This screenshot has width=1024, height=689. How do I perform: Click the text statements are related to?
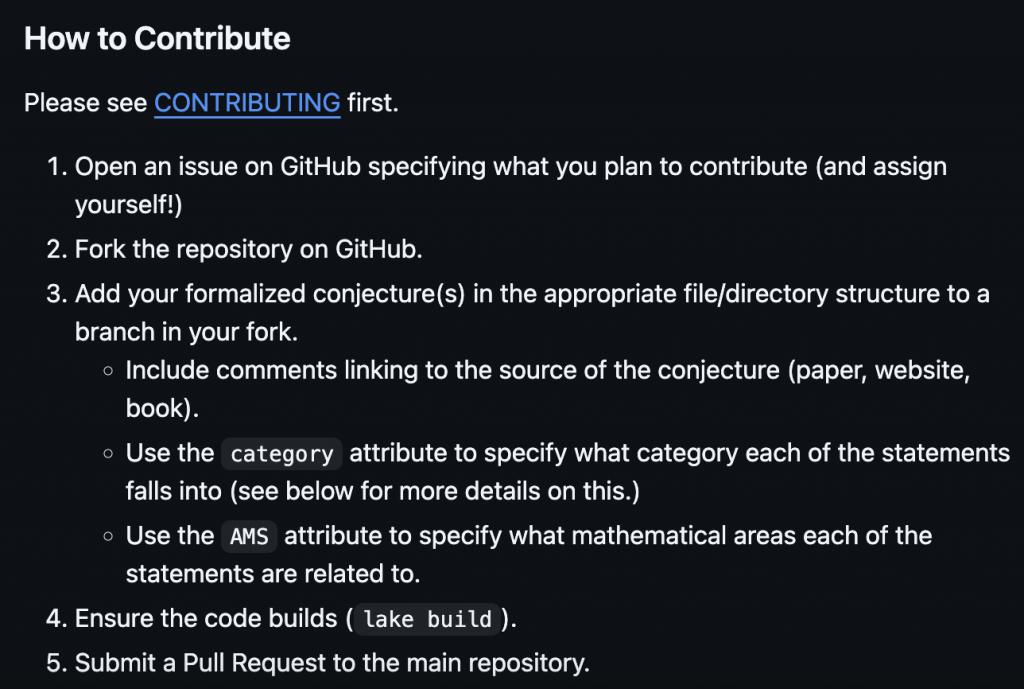(x=272, y=574)
